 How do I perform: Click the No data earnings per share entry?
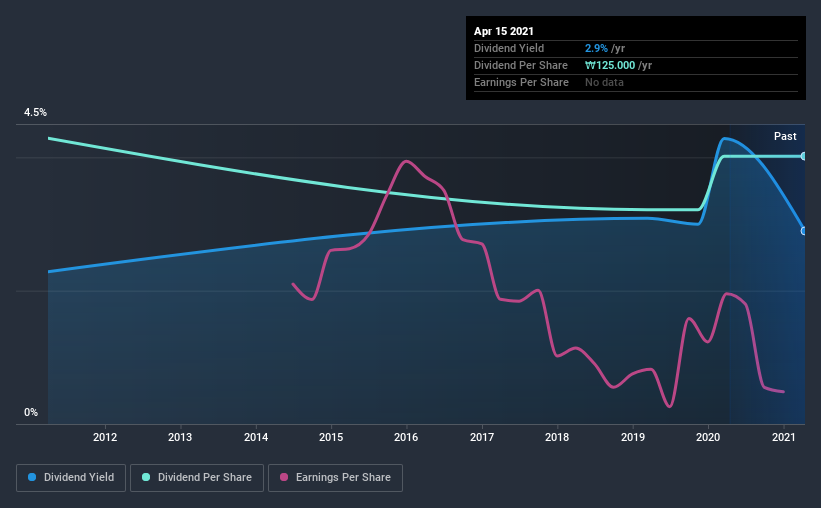tap(604, 82)
